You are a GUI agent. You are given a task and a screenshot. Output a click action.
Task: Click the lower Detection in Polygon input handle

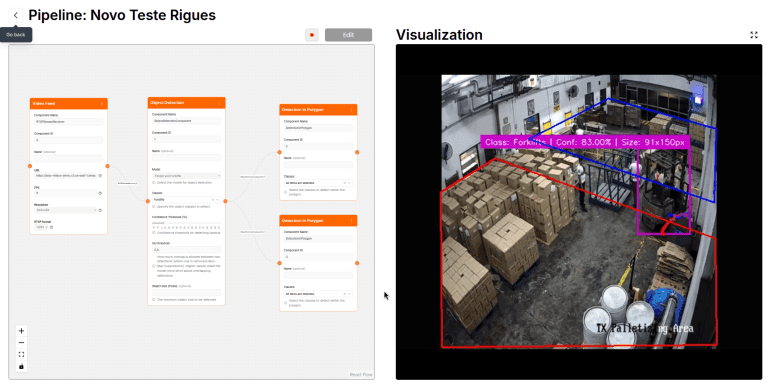click(280, 263)
